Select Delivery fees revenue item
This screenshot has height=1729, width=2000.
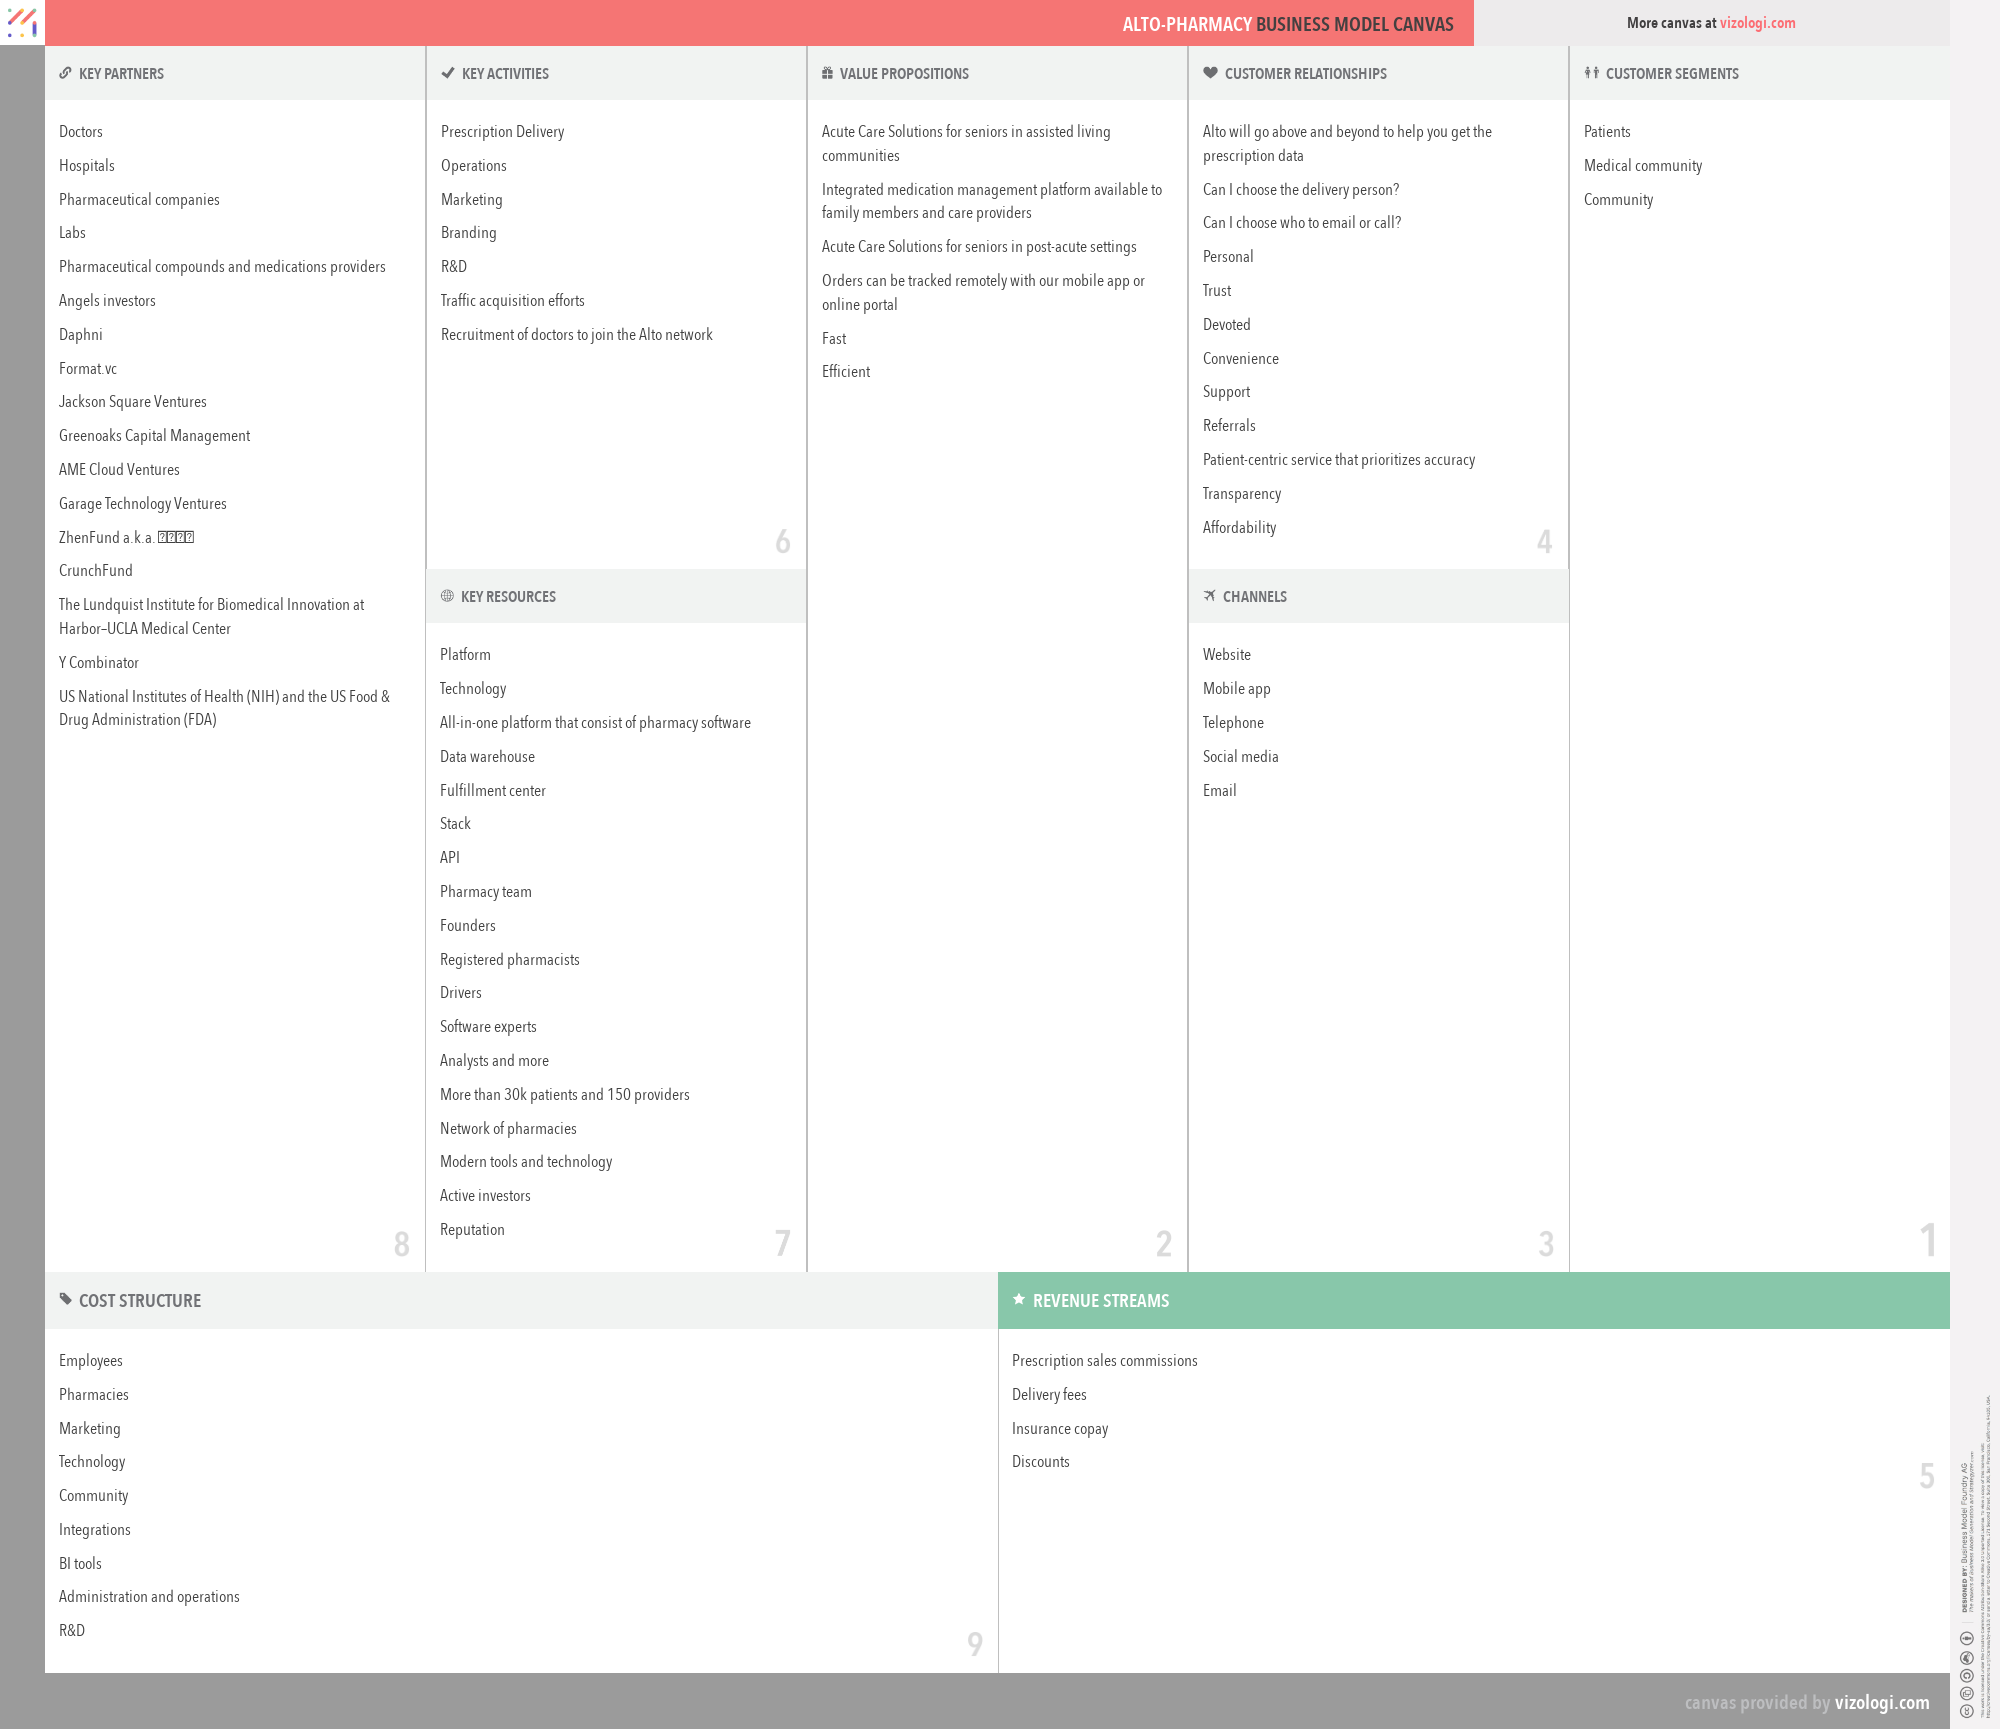point(1048,1395)
